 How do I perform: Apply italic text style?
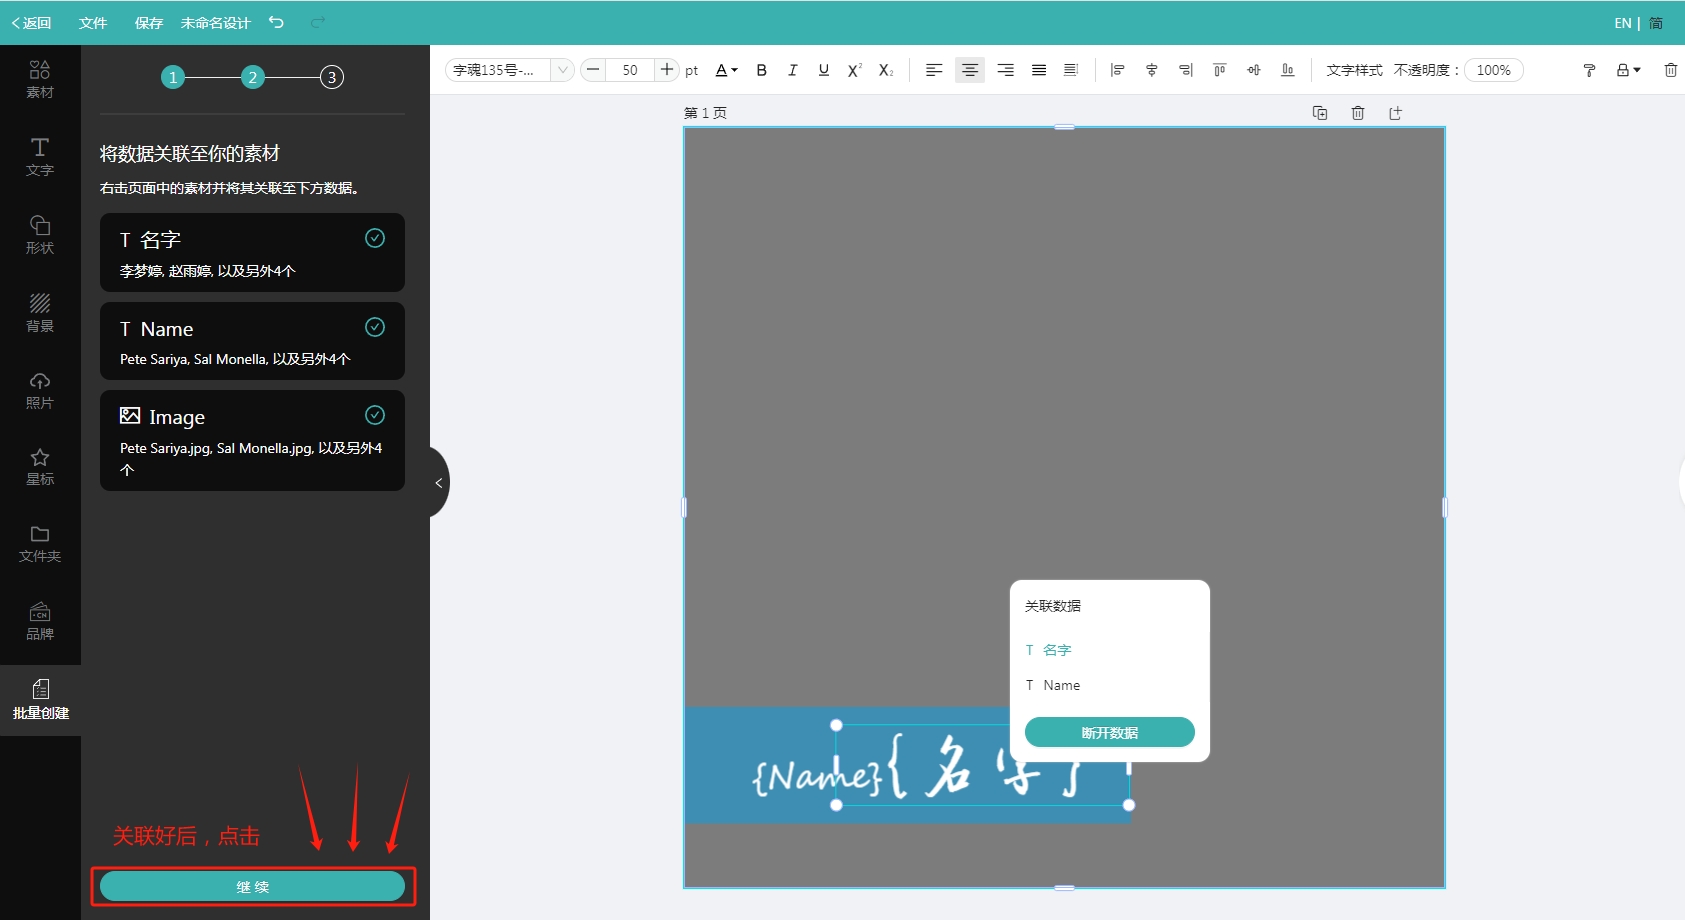[792, 70]
